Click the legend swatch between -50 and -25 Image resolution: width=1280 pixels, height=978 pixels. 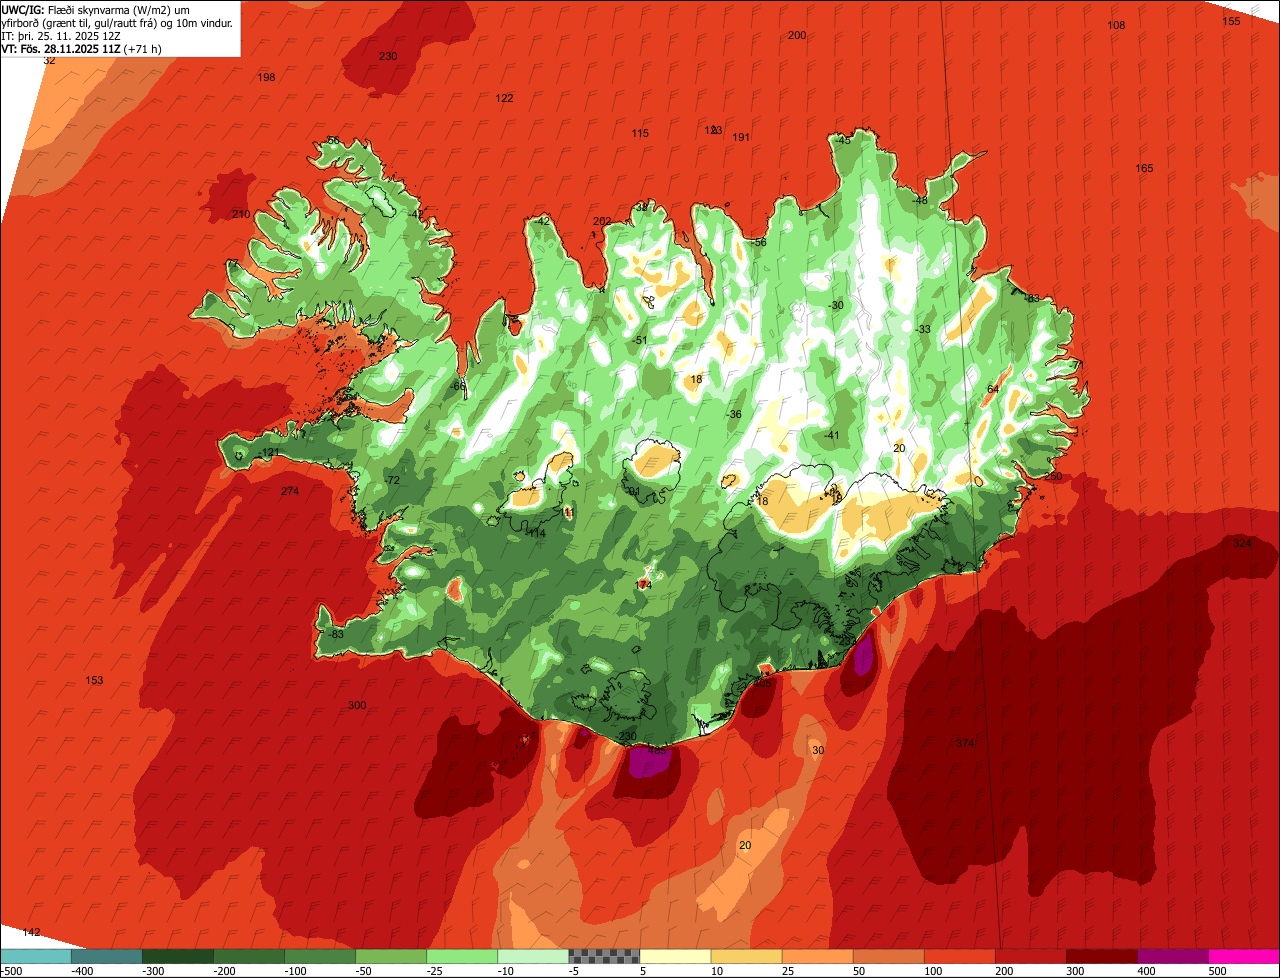tap(391, 956)
